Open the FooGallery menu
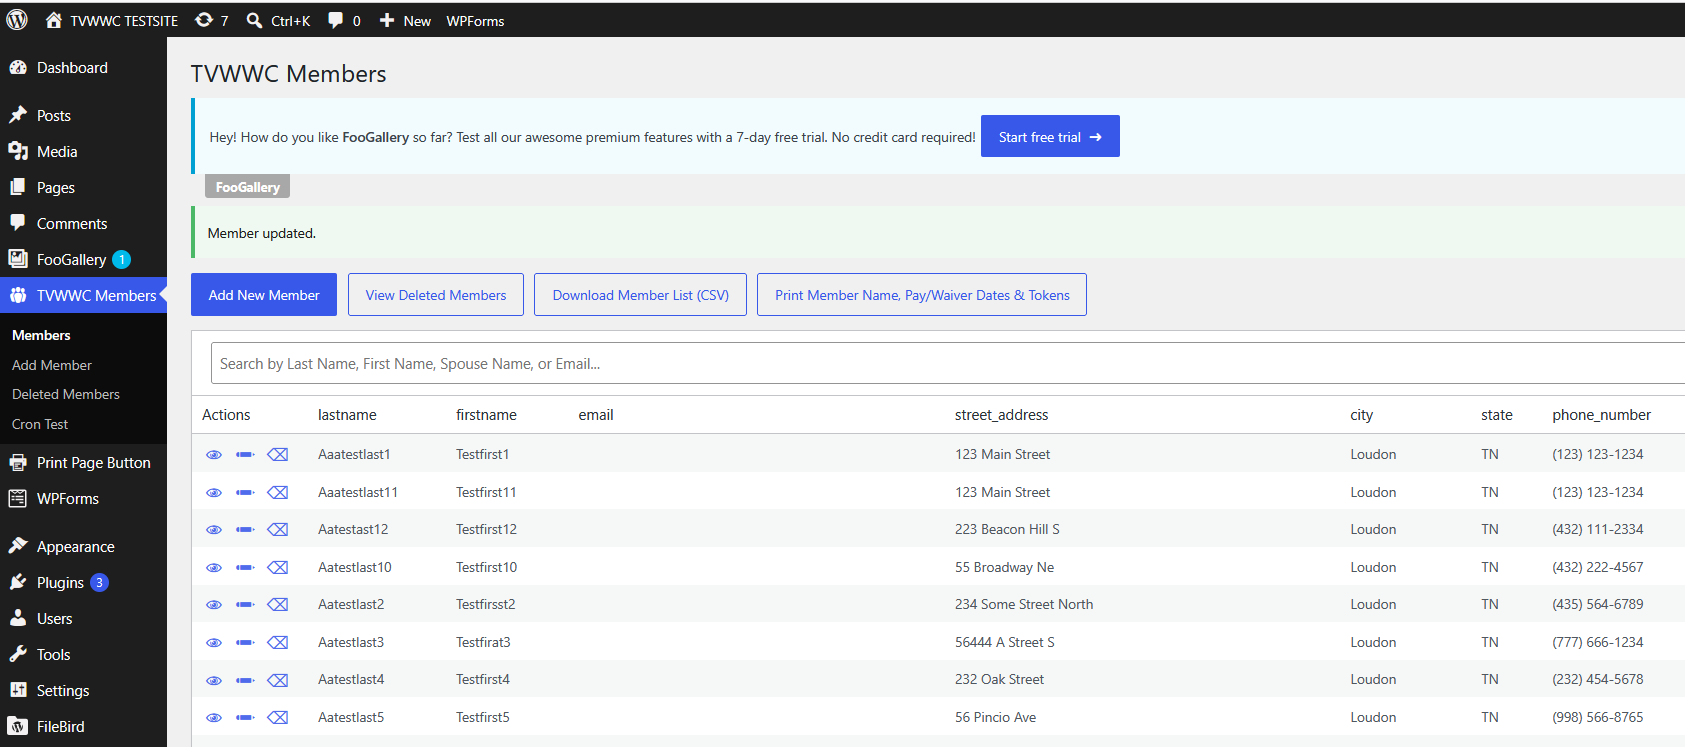The height and width of the screenshot is (747, 1685). pos(83,260)
